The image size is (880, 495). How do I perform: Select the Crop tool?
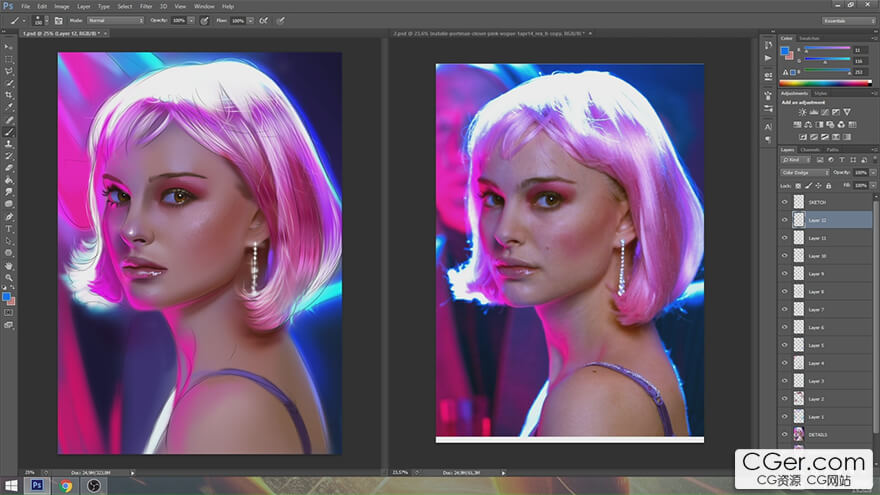coord(8,95)
